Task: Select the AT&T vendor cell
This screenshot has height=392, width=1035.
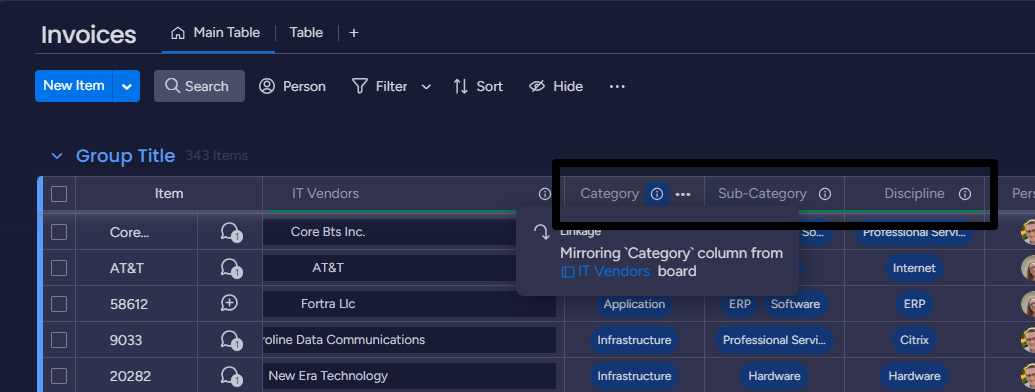Action: (x=409, y=268)
